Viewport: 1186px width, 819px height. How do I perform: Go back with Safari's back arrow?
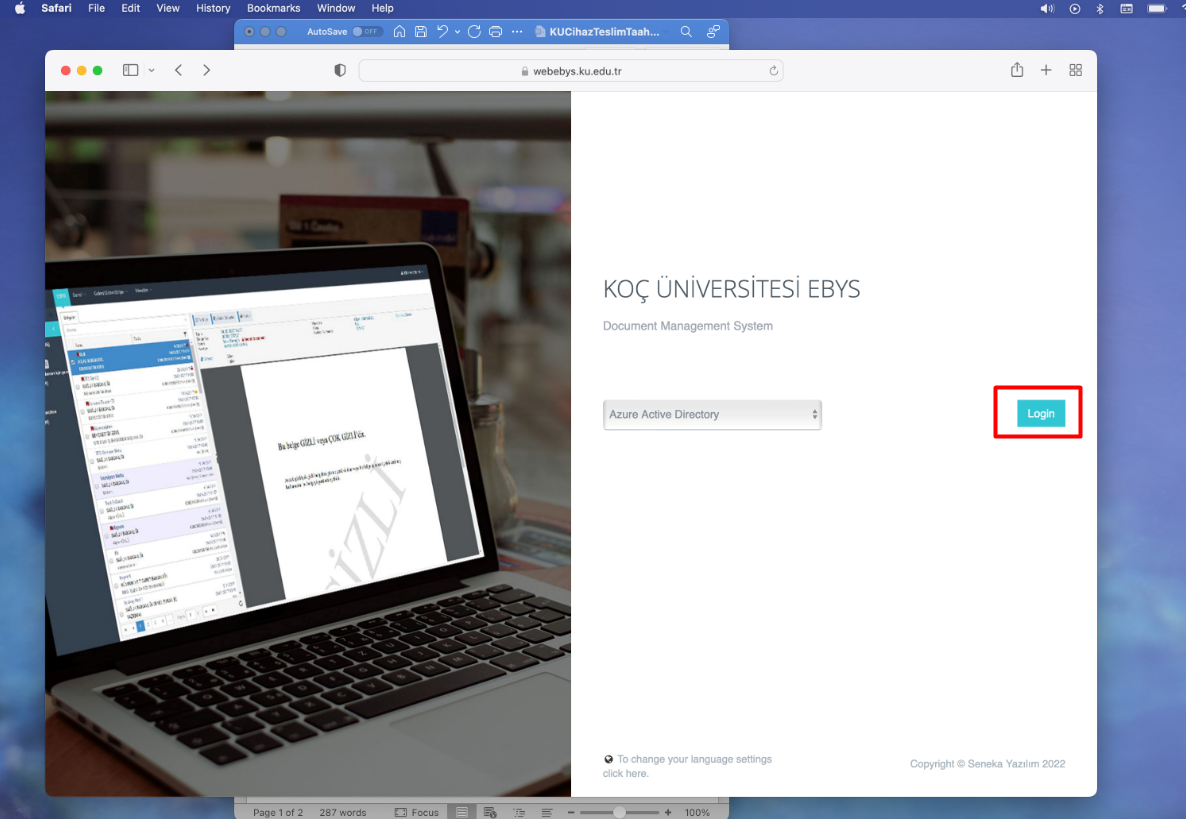pyautogui.click(x=178, y=70)
